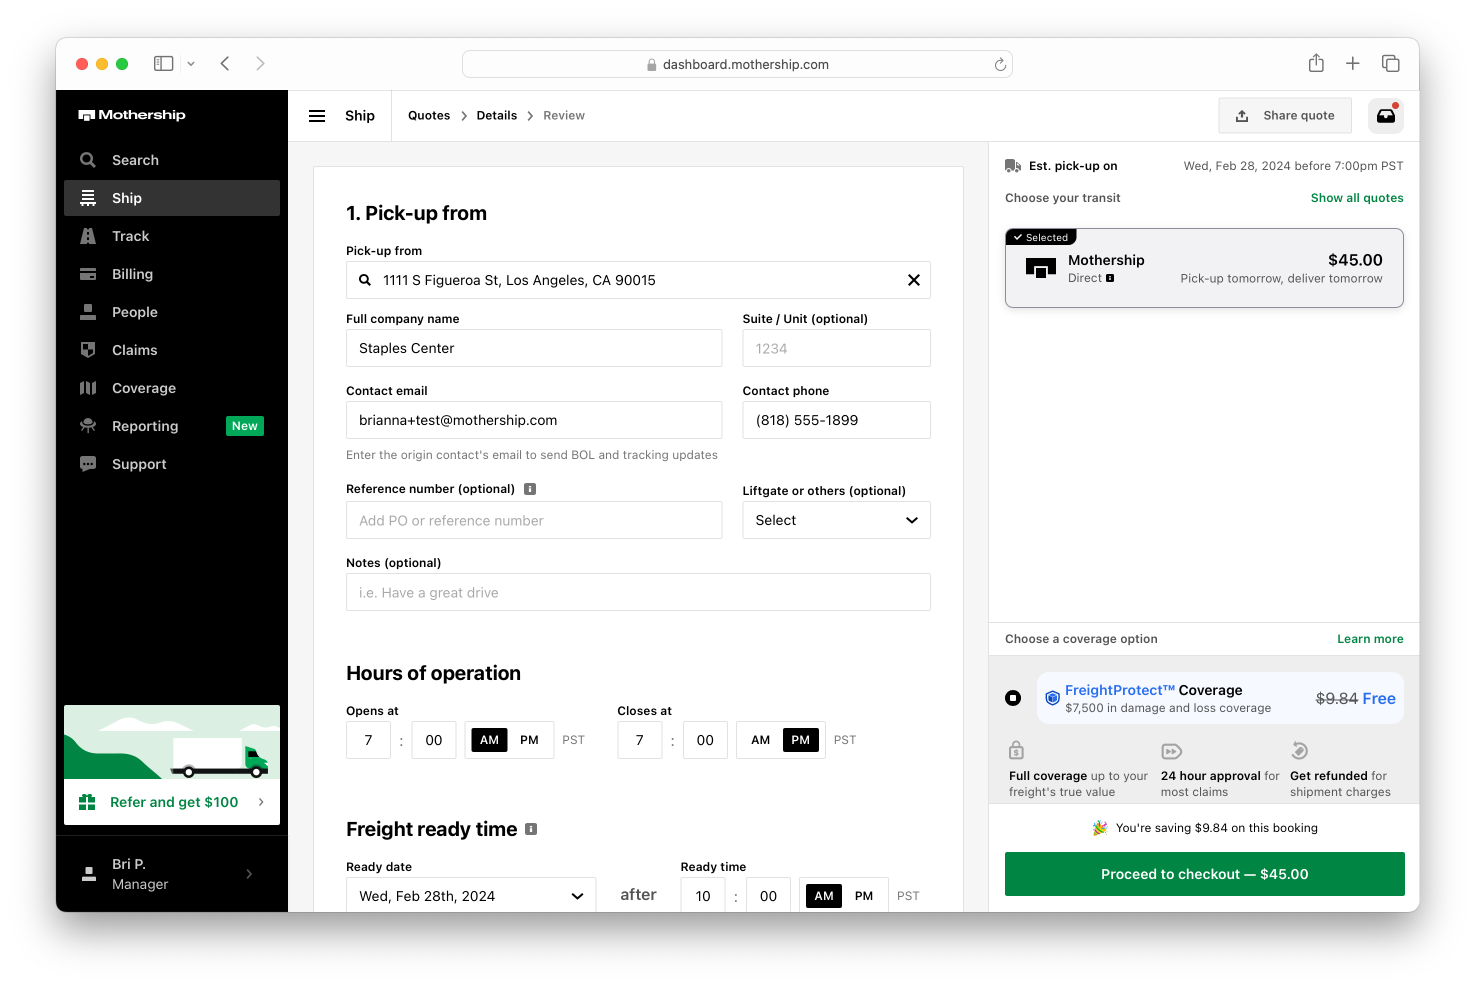Open the Claims shield icon
Viewport: 1475px width, 986px height.
(88, 350)
